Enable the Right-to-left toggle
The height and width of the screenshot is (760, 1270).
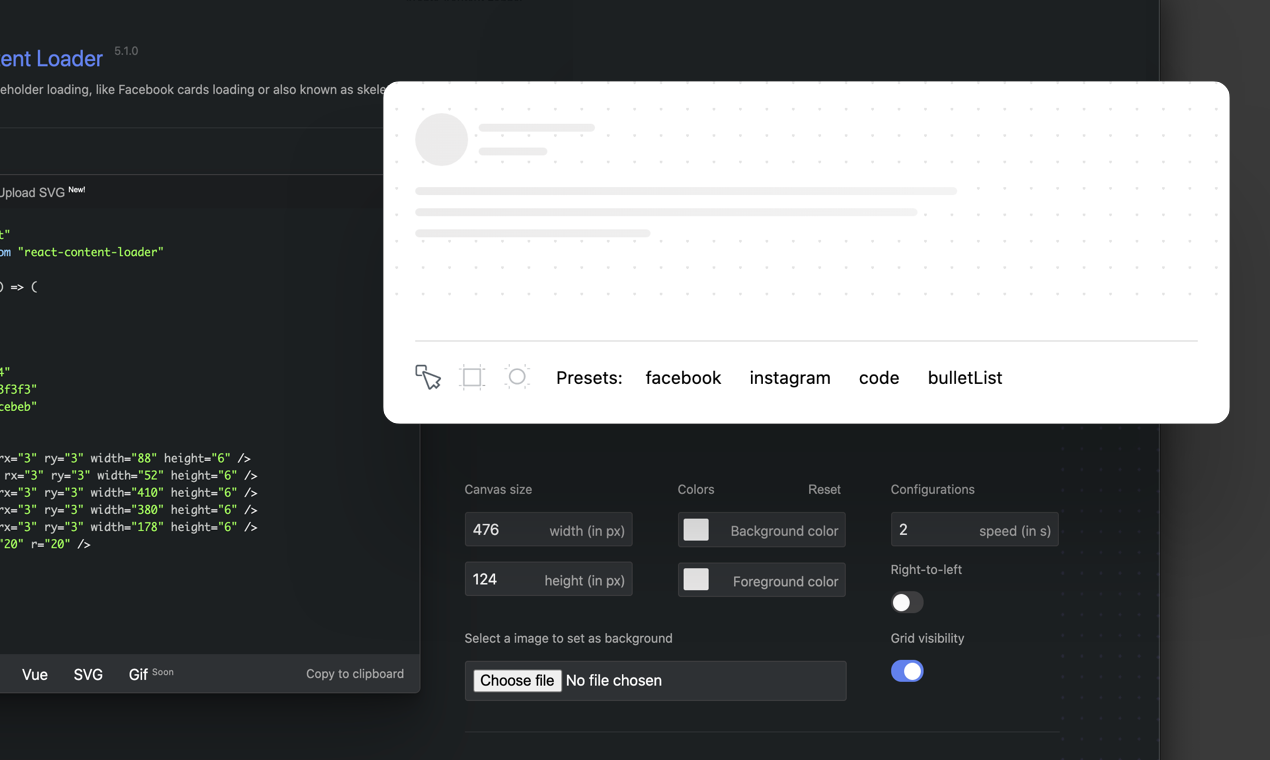tap(907, 602)
